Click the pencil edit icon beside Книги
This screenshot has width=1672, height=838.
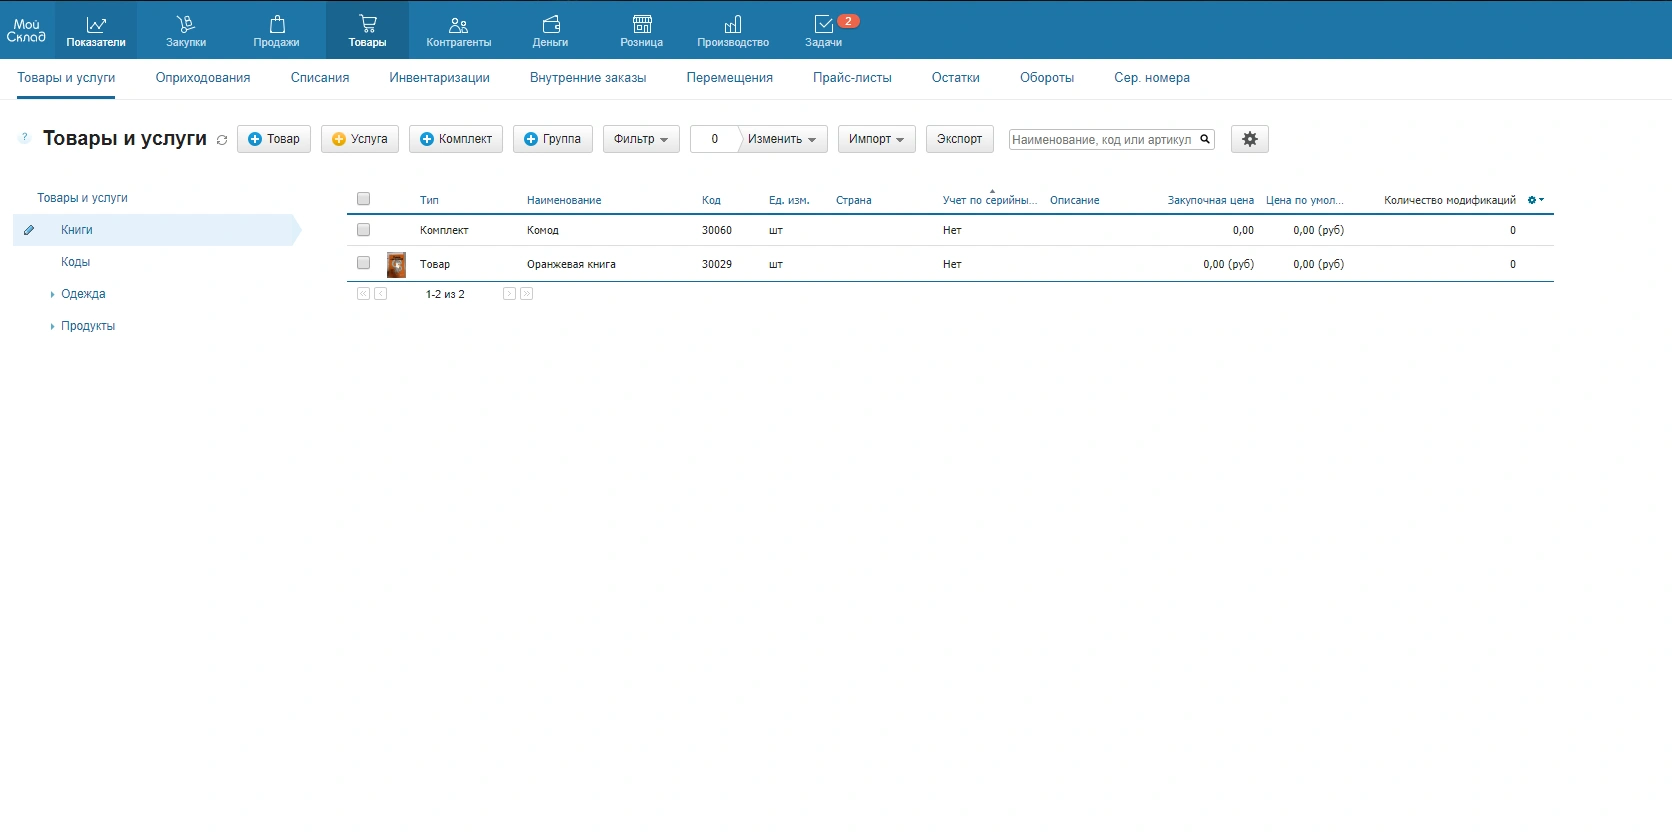coord(29,230)
